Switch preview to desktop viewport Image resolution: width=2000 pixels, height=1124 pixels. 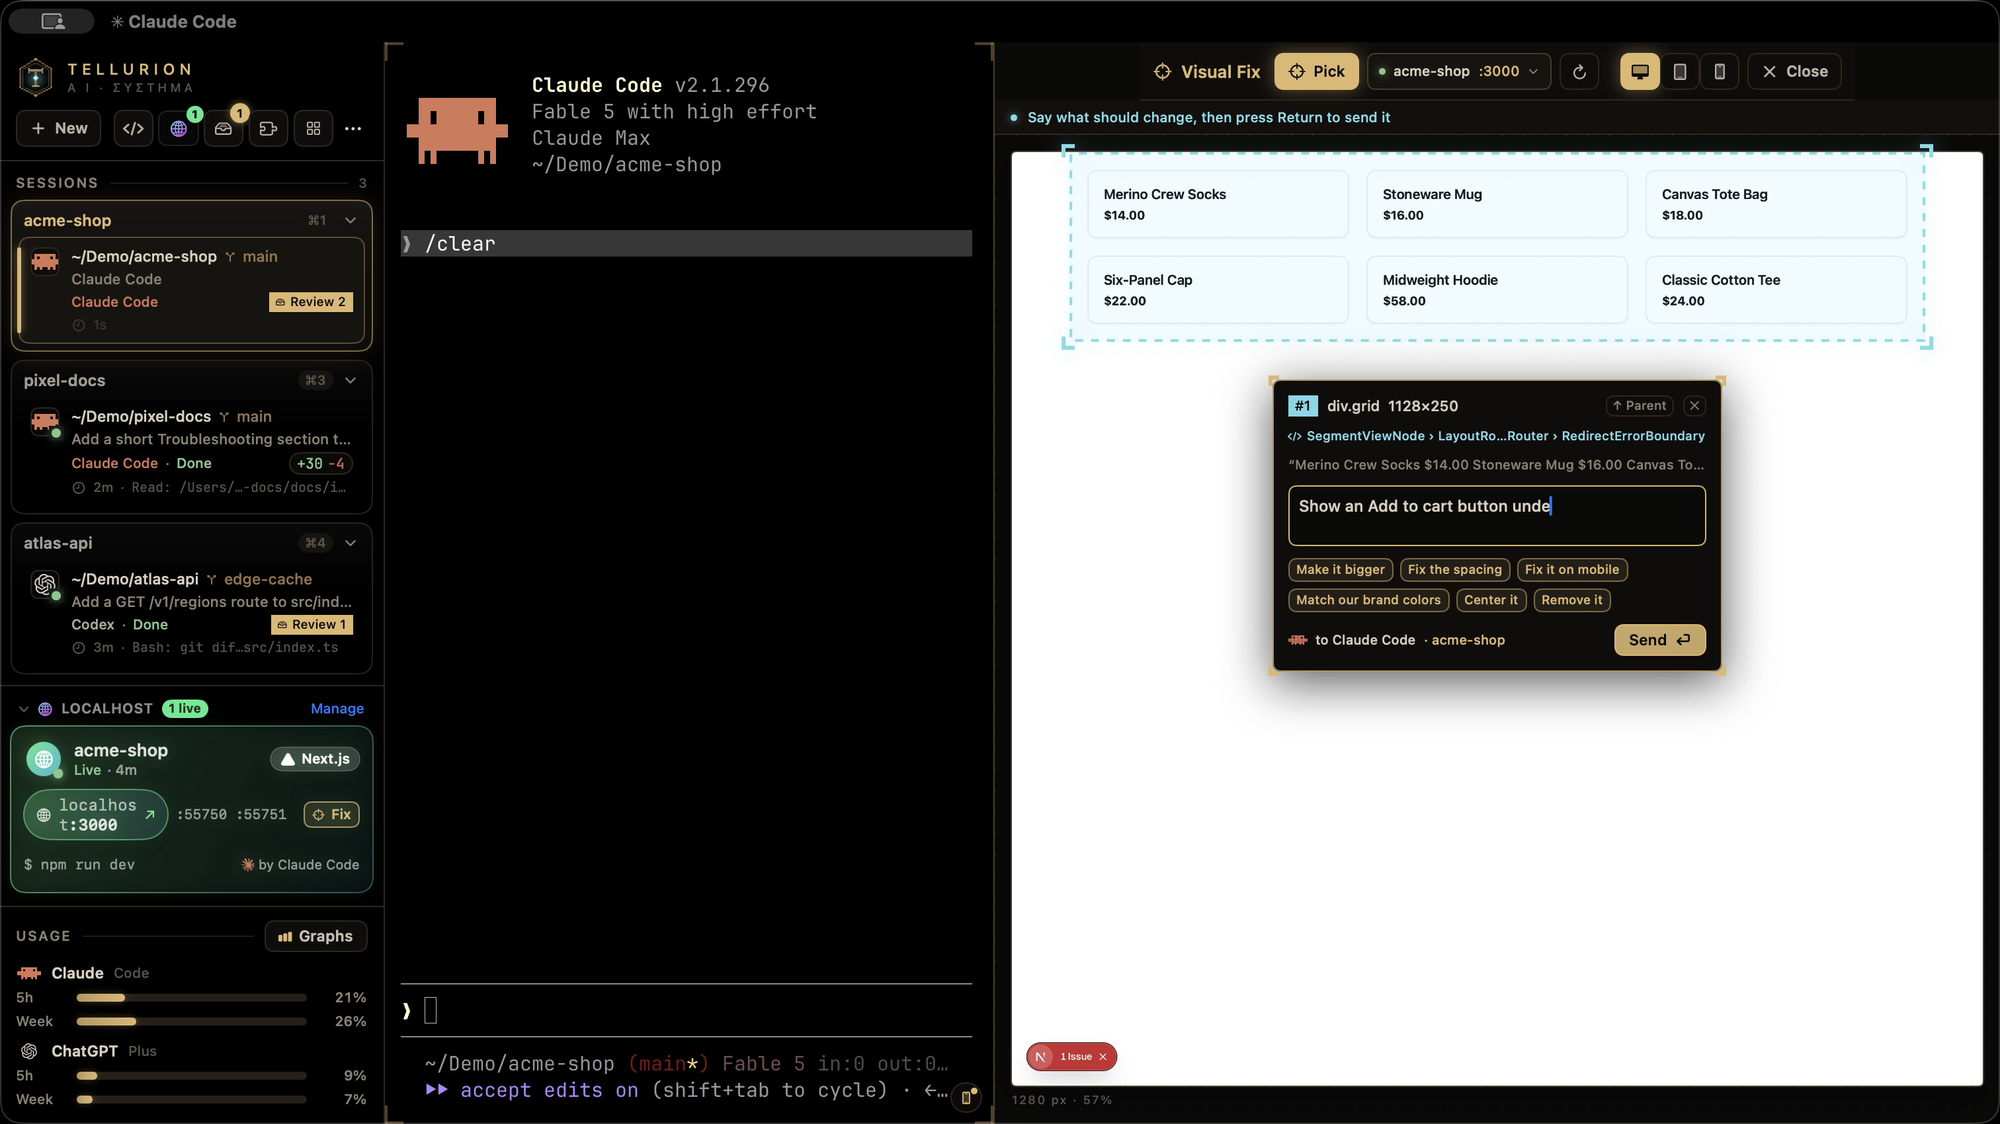click(1640, 71)
